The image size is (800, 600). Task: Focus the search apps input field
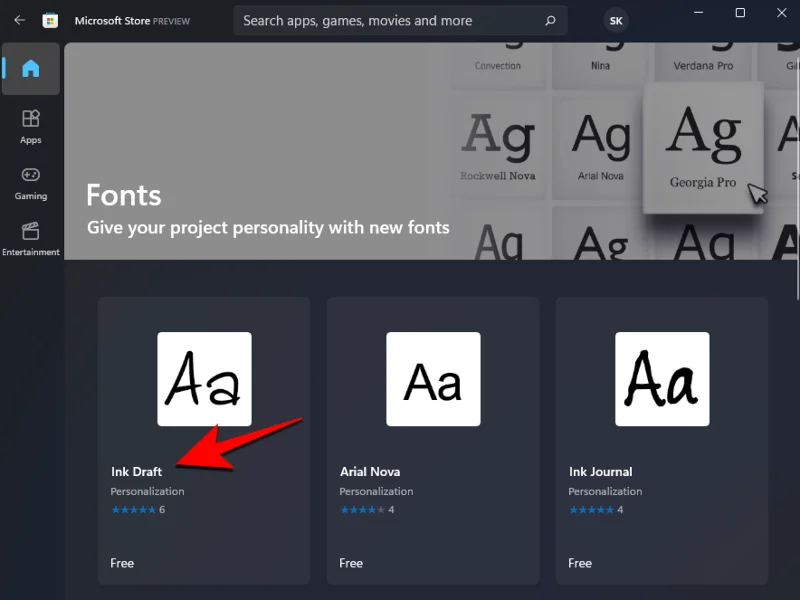pos(400,20)
